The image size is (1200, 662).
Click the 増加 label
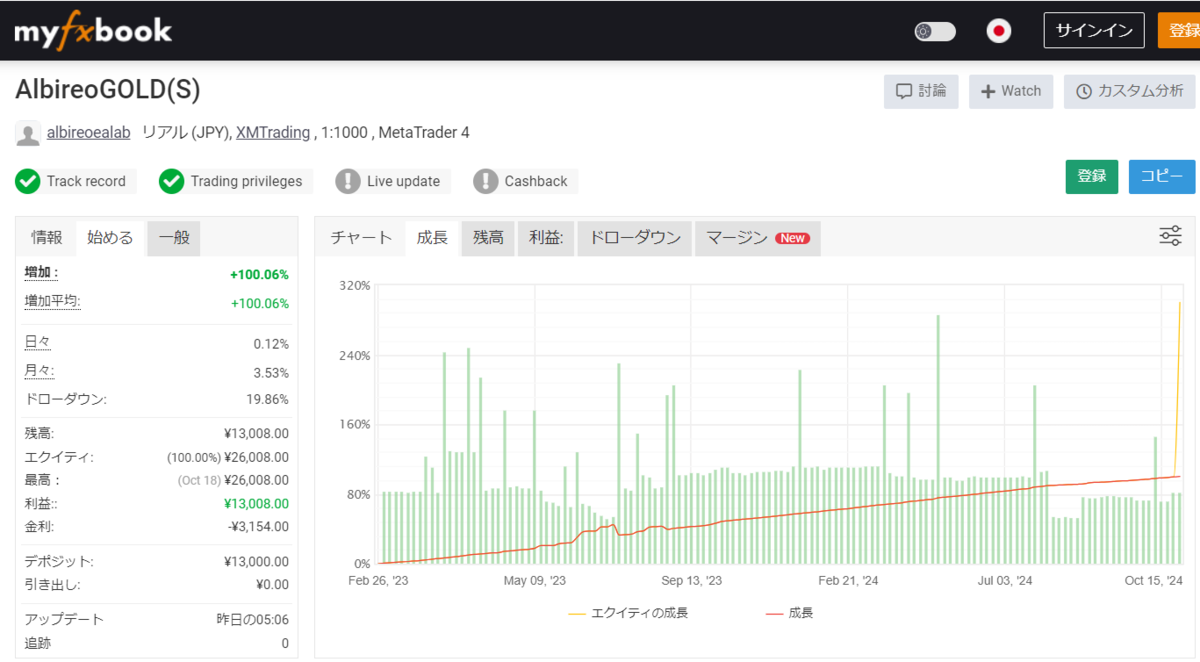[x=42, y=273]
